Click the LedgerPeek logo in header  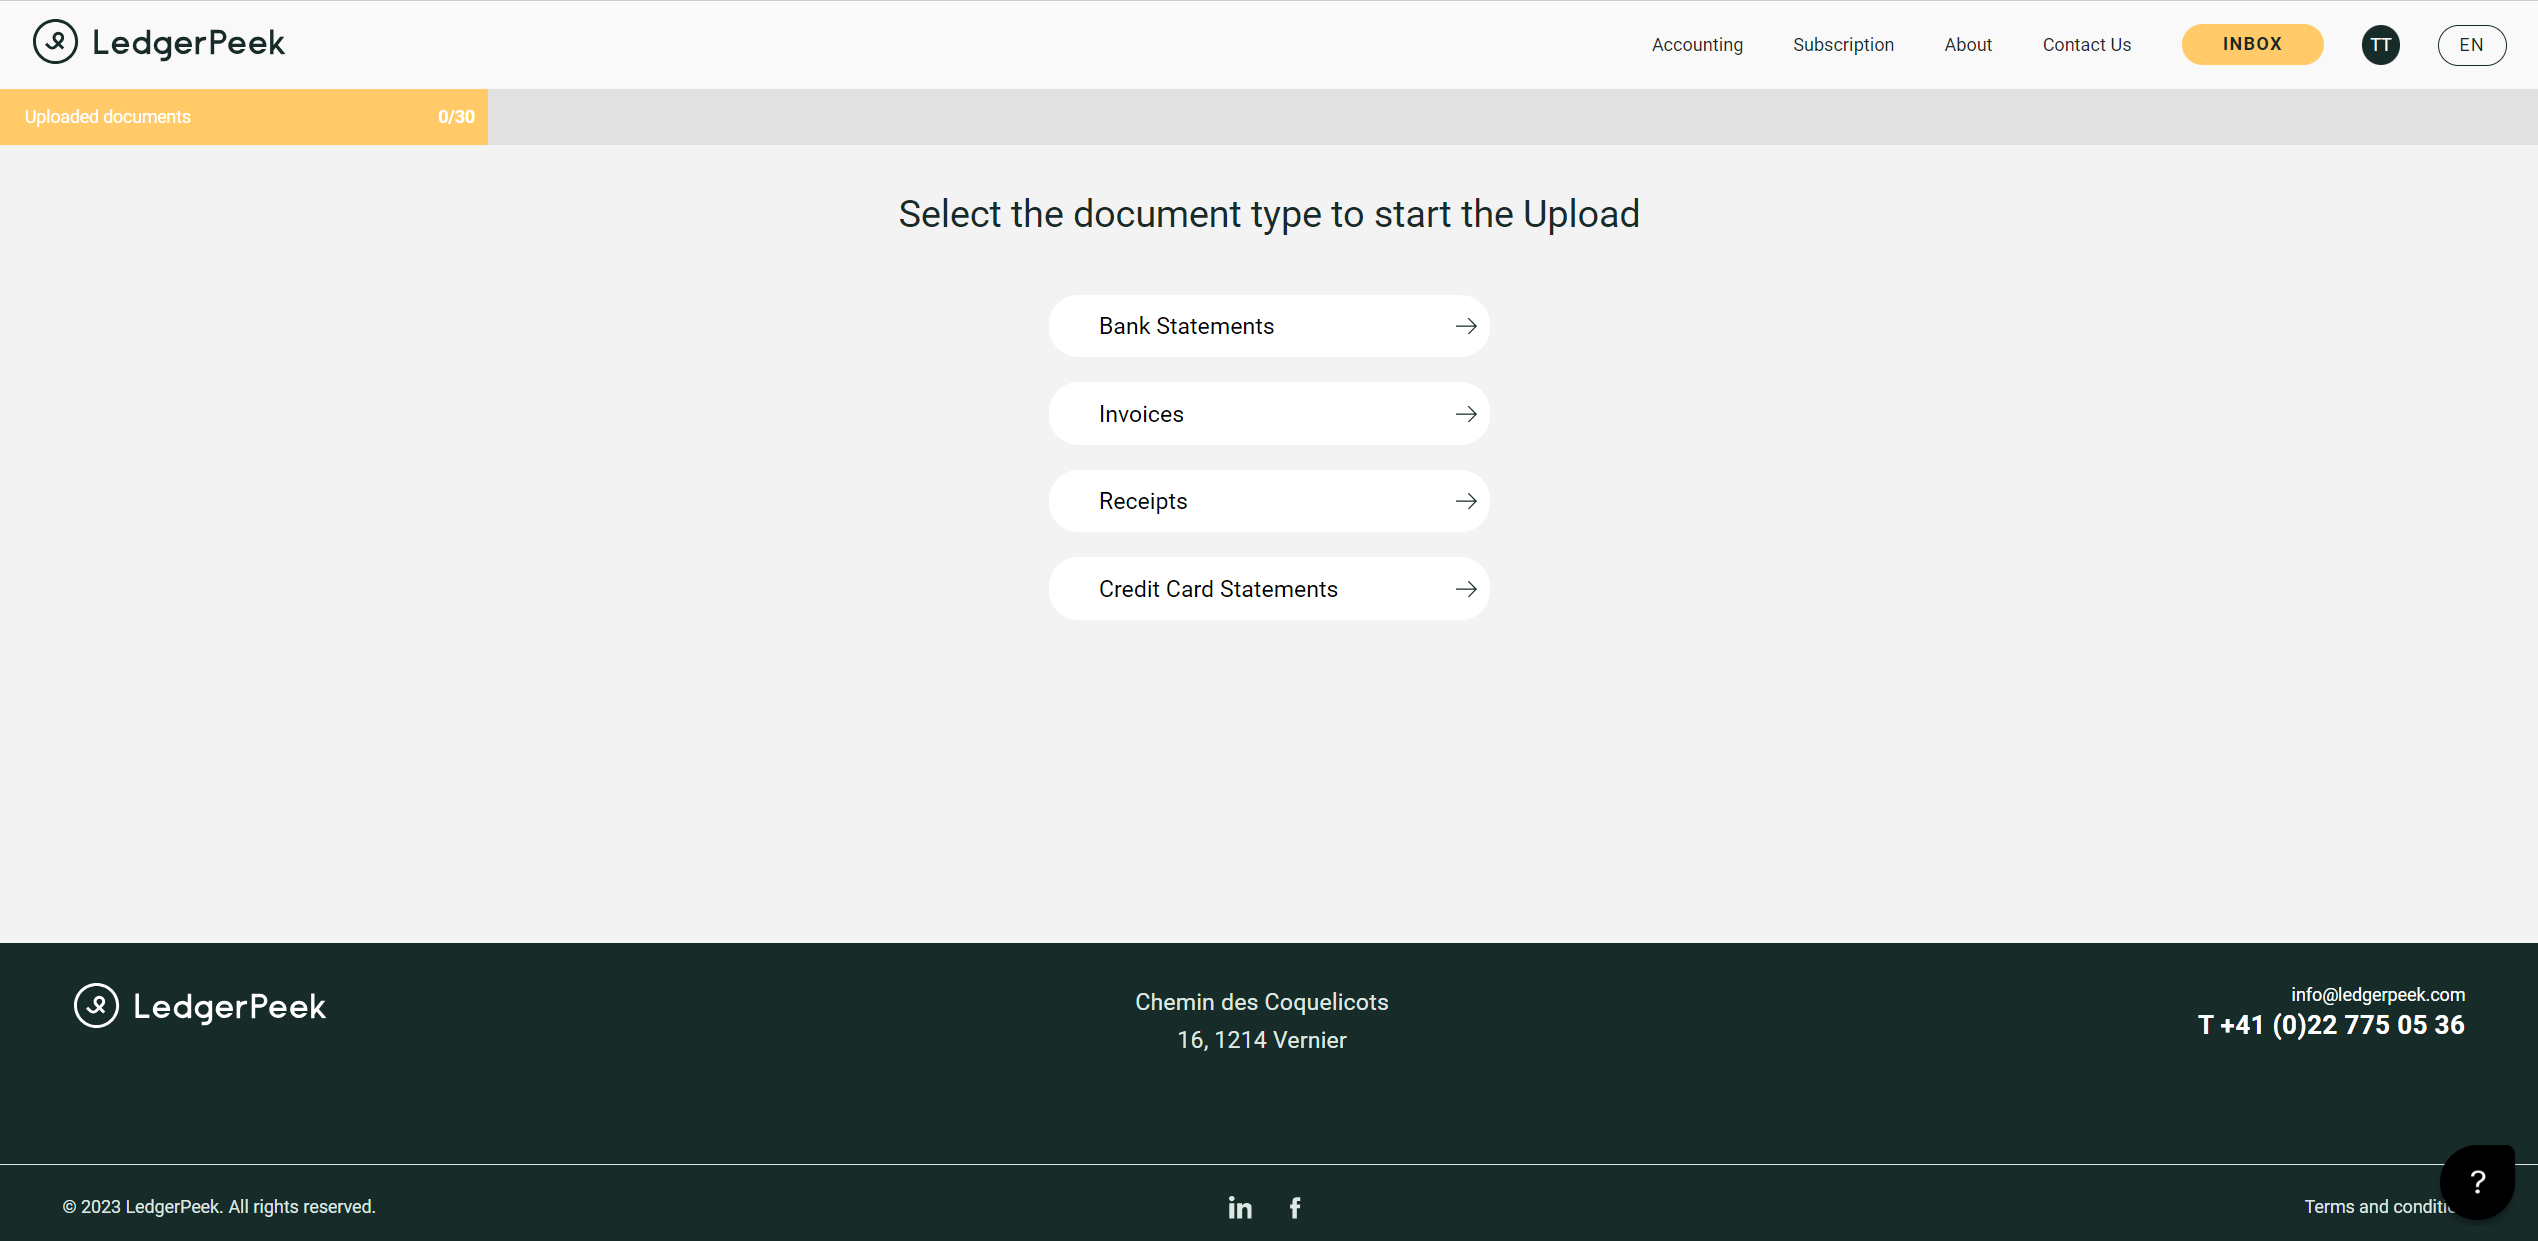coord(159,43)
